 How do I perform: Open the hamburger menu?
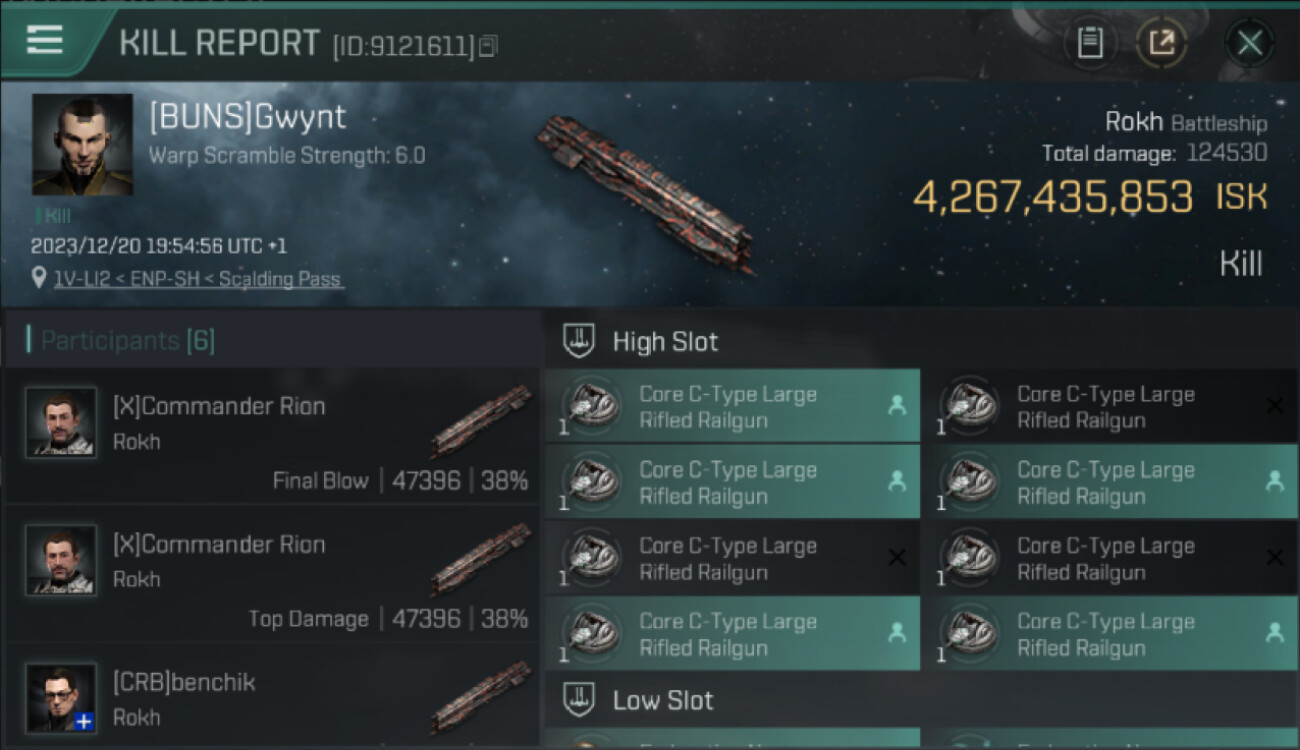tap(45, 40)
